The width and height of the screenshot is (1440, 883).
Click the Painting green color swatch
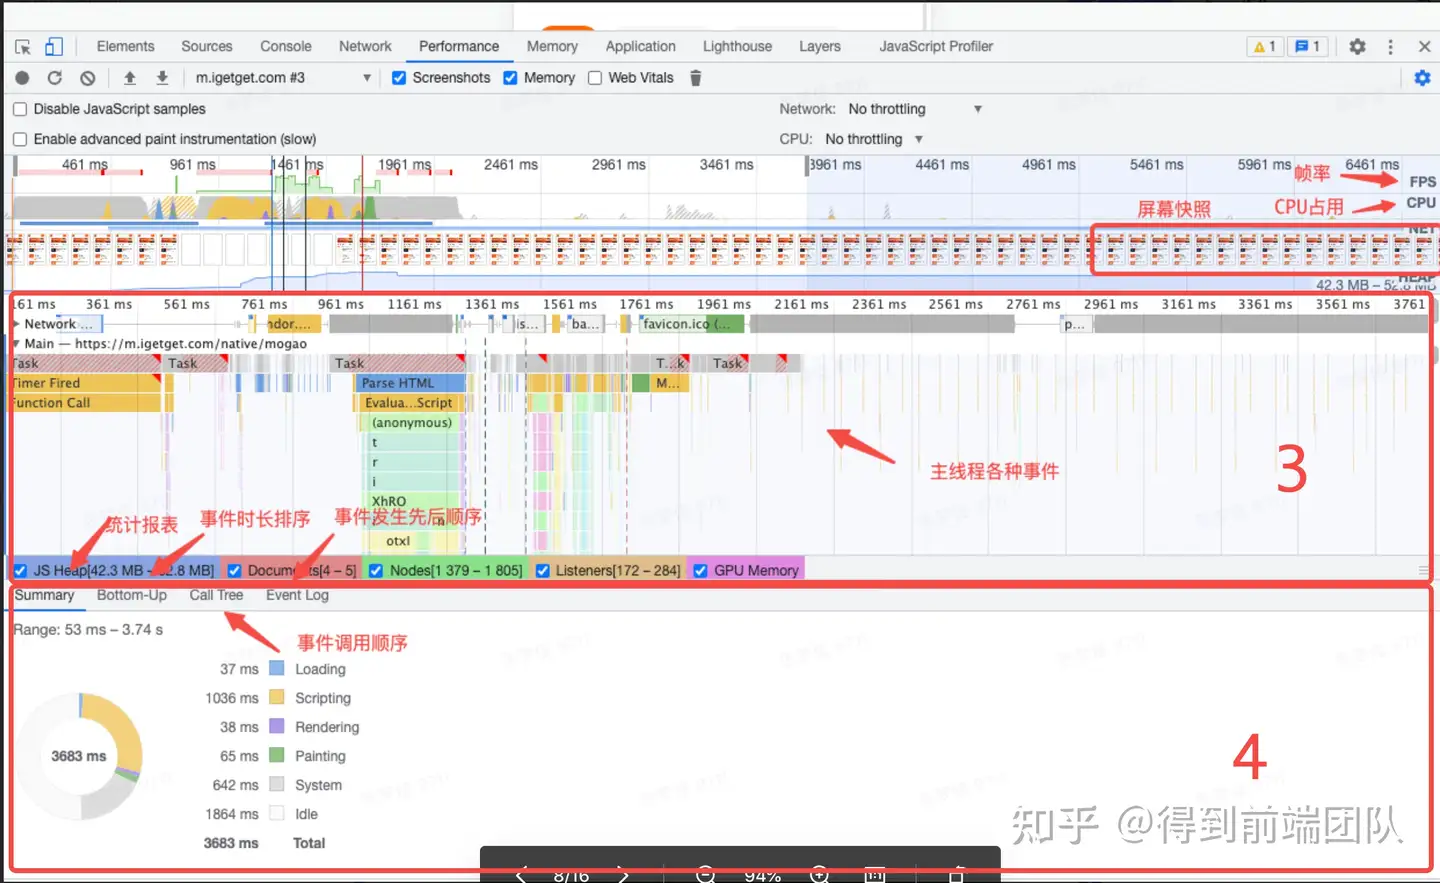[277, 755]
